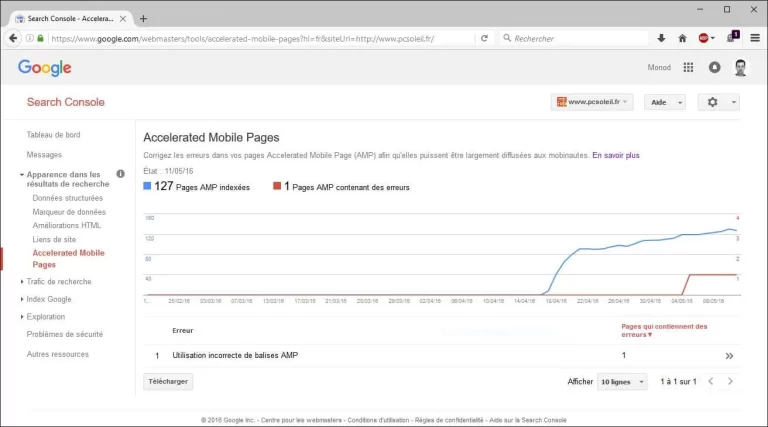The width and height of the screenshot is (768, 427).
Task: Open the downloads arrow icon
Action: [661, 38]
